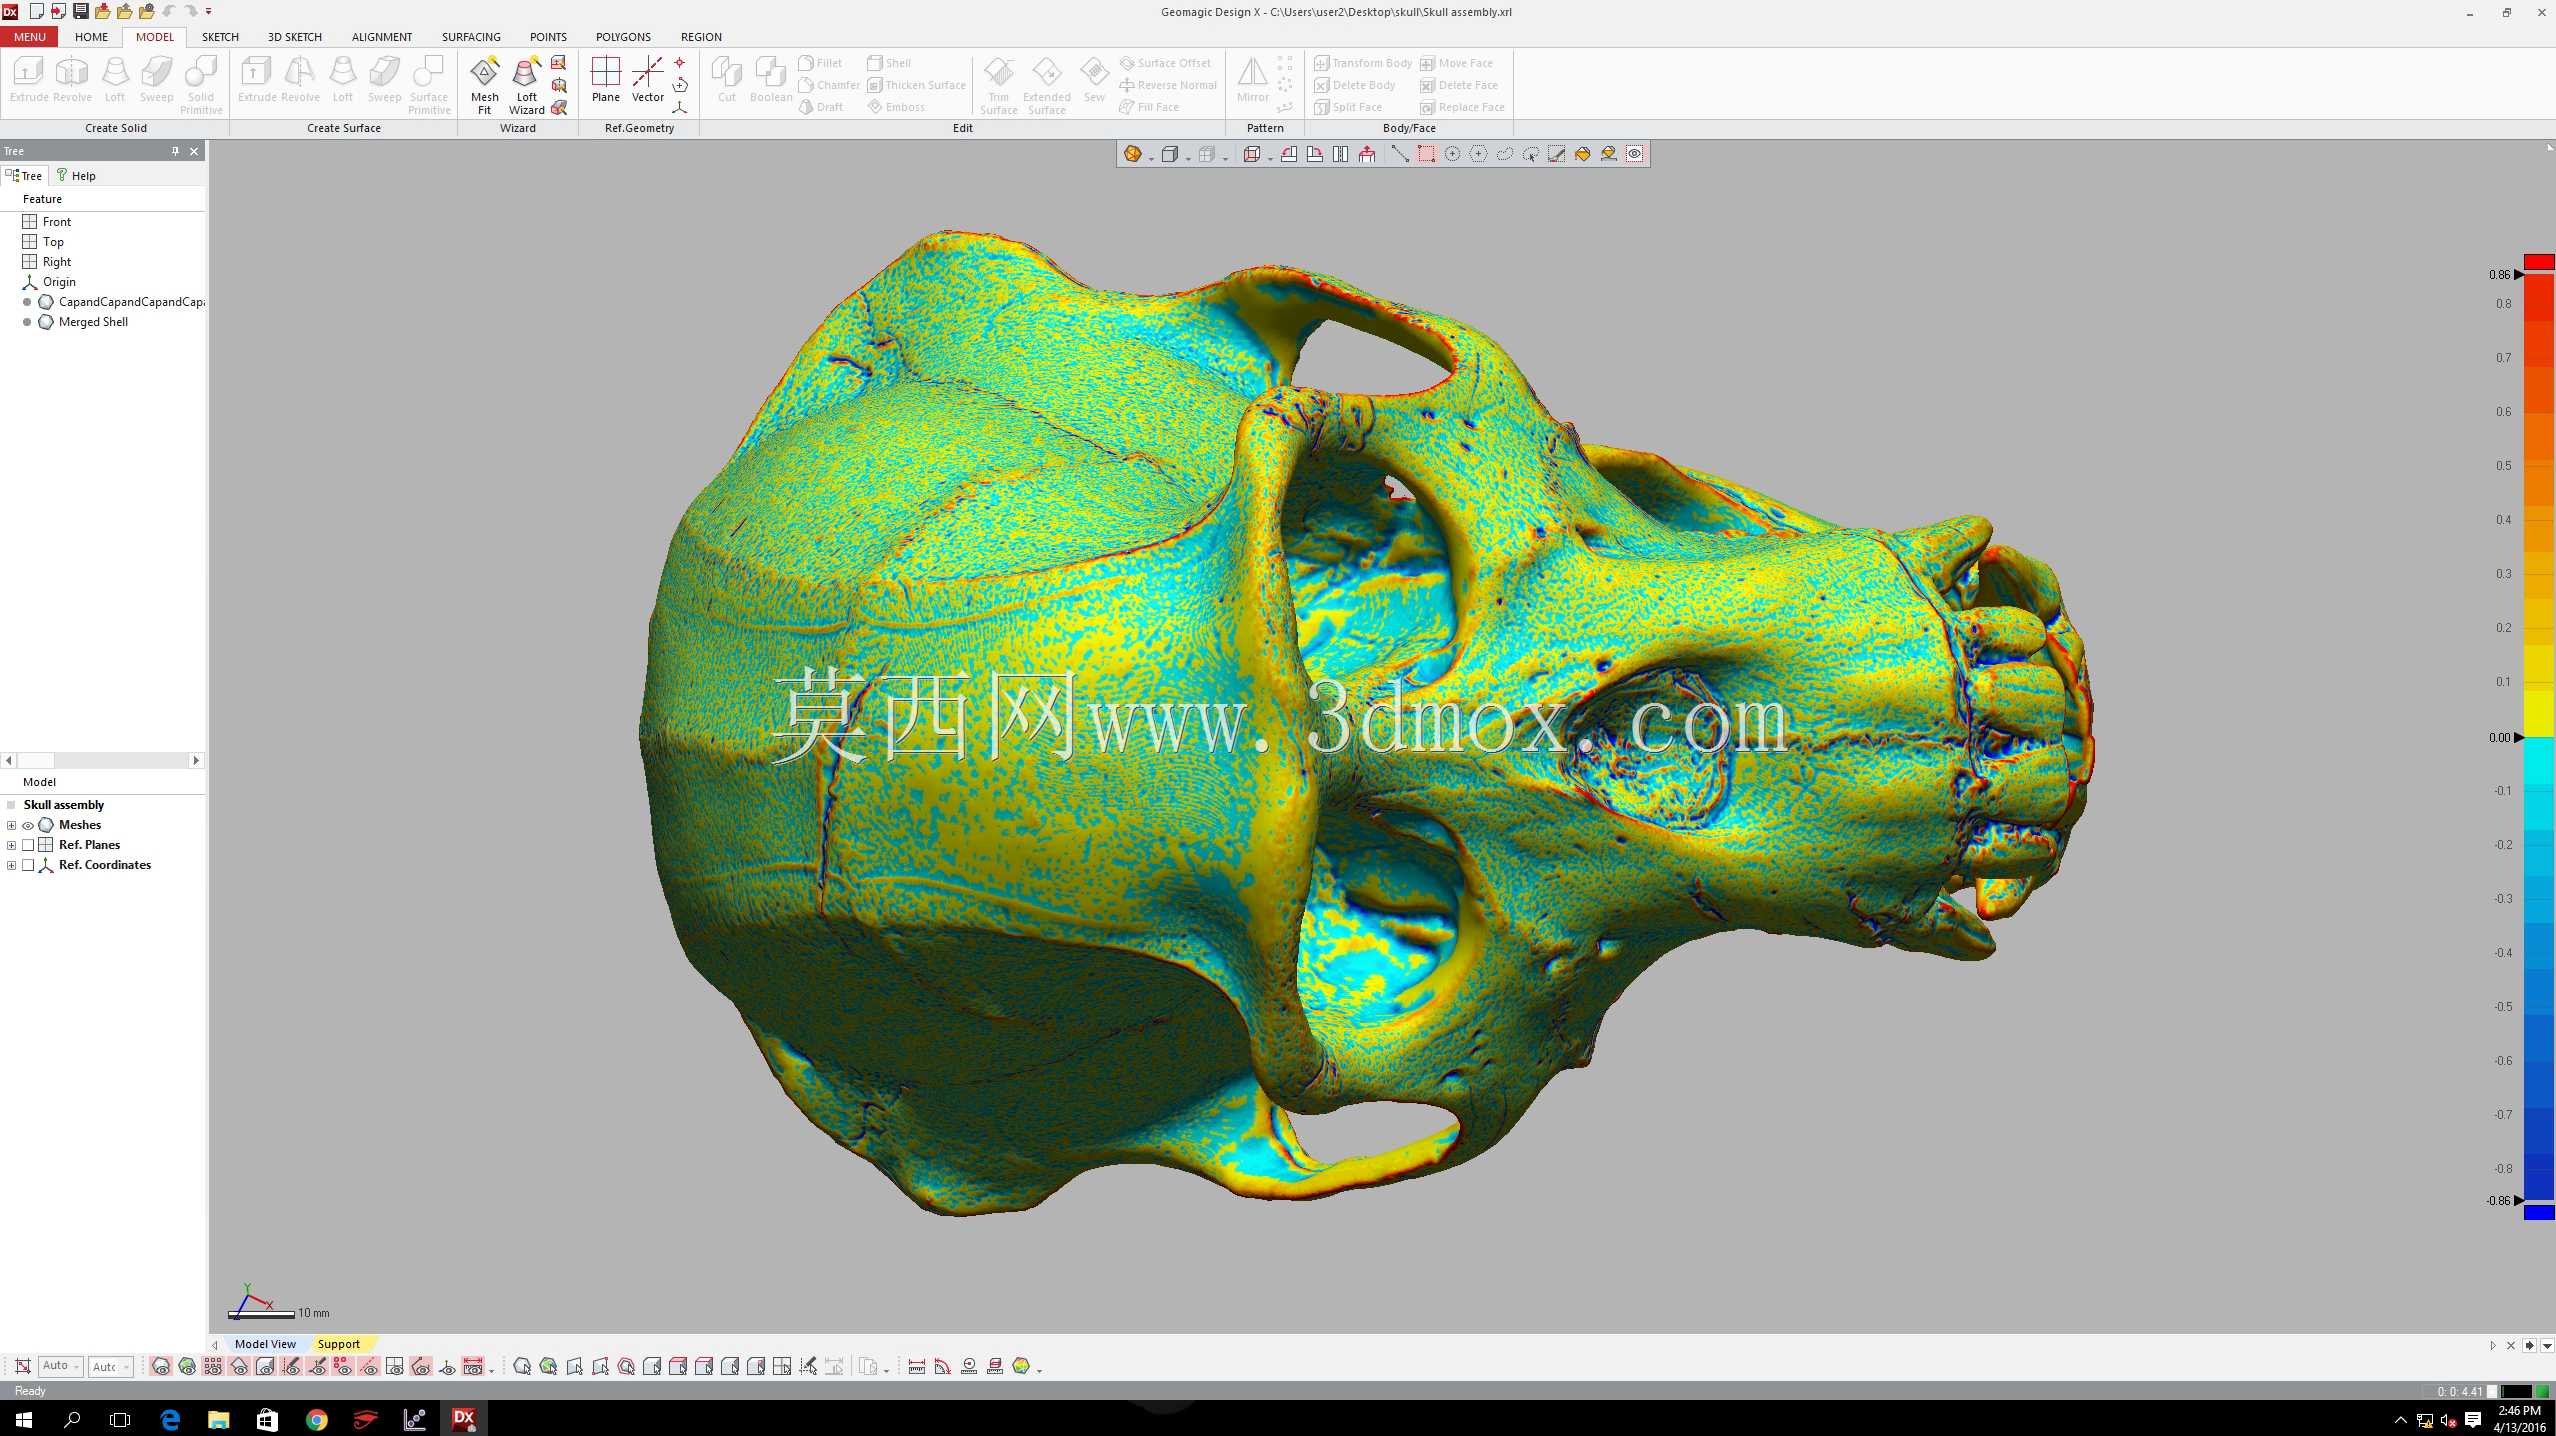Open the red MENU tab
Screen dimensions: 2556x1436
click(x=29, y=37)
